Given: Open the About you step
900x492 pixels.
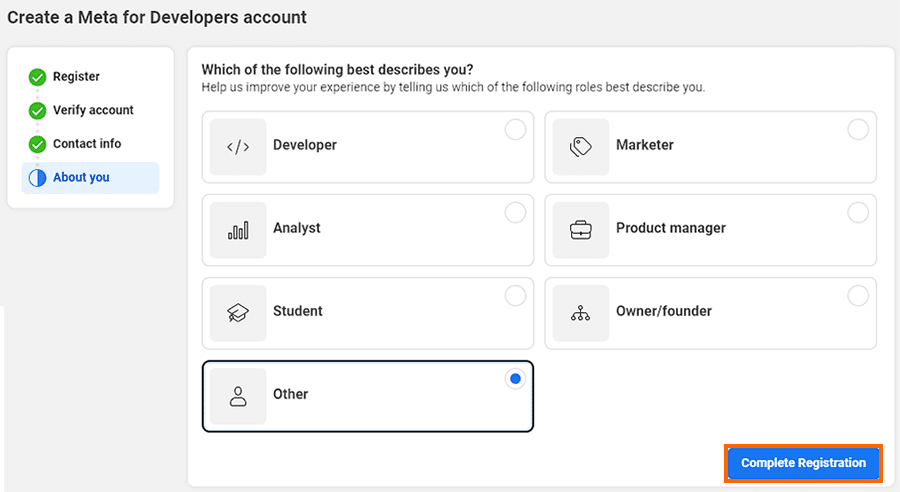Looking at the screenshot, I should coord(81,177).
